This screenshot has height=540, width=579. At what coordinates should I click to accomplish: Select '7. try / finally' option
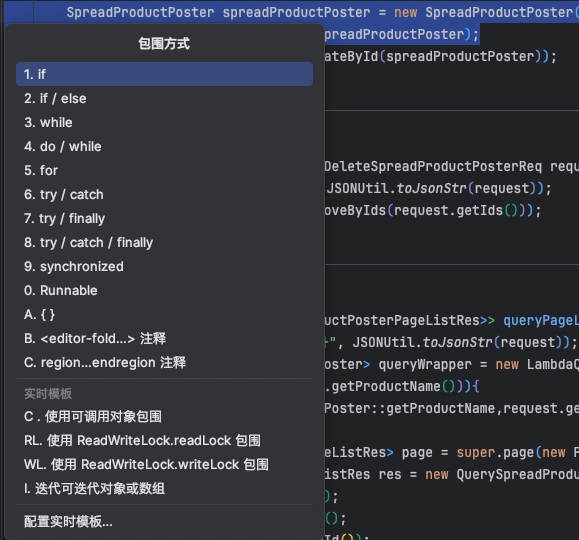click(x=164, y=219)
